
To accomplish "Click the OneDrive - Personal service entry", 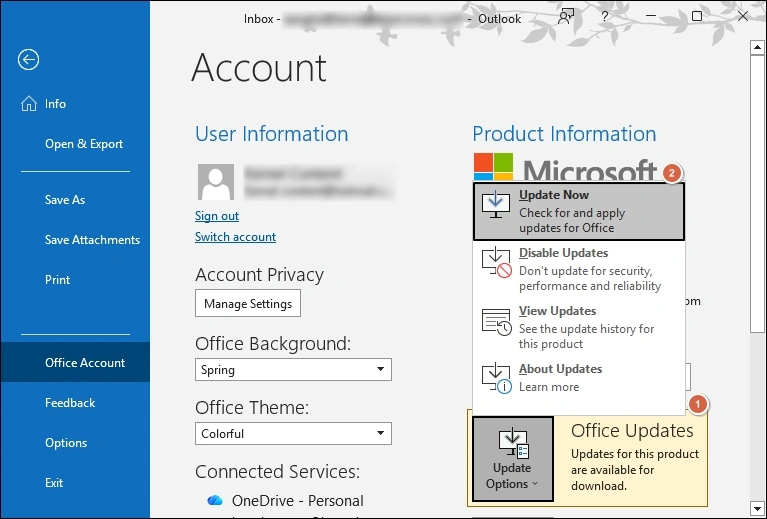I will 285,500.
